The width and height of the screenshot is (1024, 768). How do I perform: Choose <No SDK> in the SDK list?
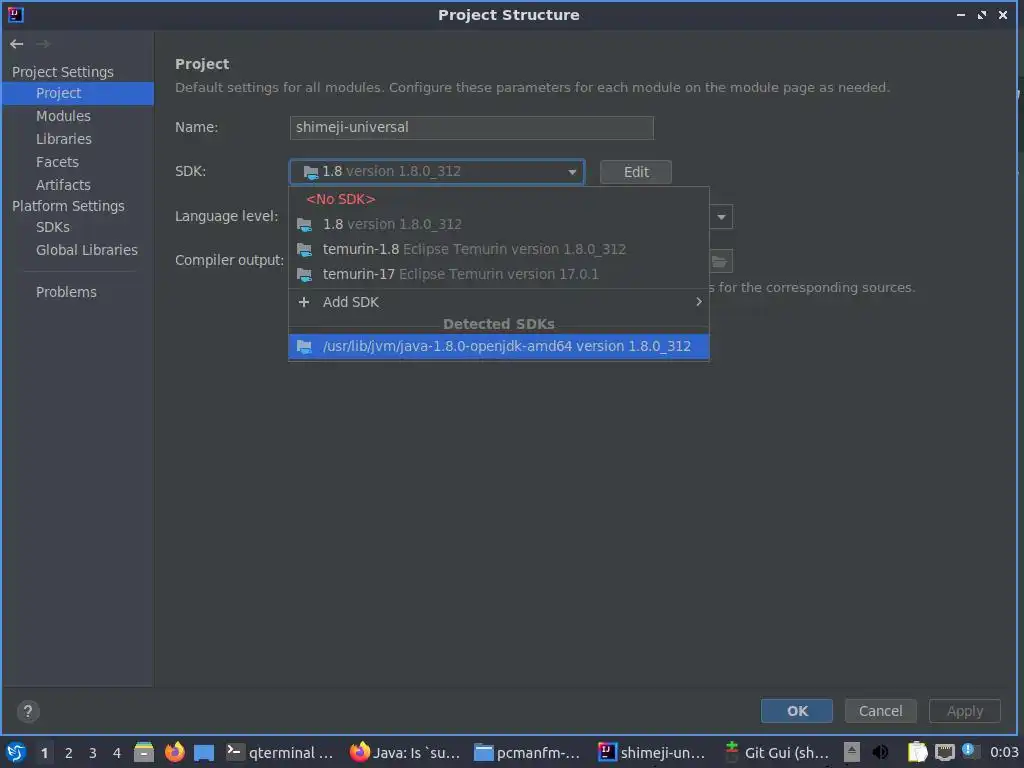pyautogui.click(x=498, y=199)
